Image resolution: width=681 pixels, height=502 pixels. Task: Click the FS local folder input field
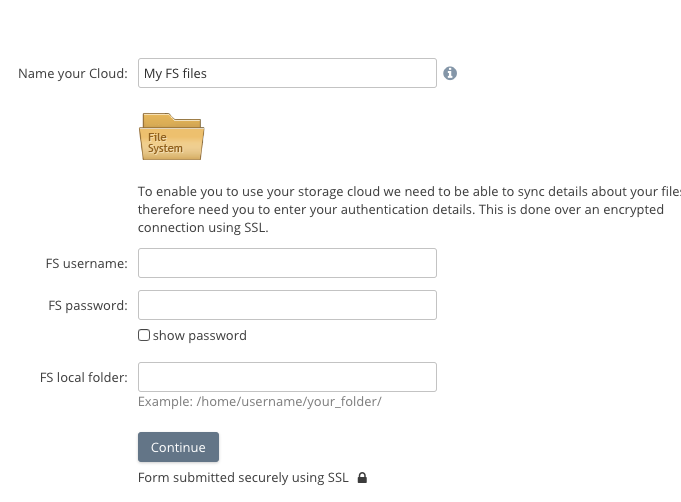[x=287, y=377]
